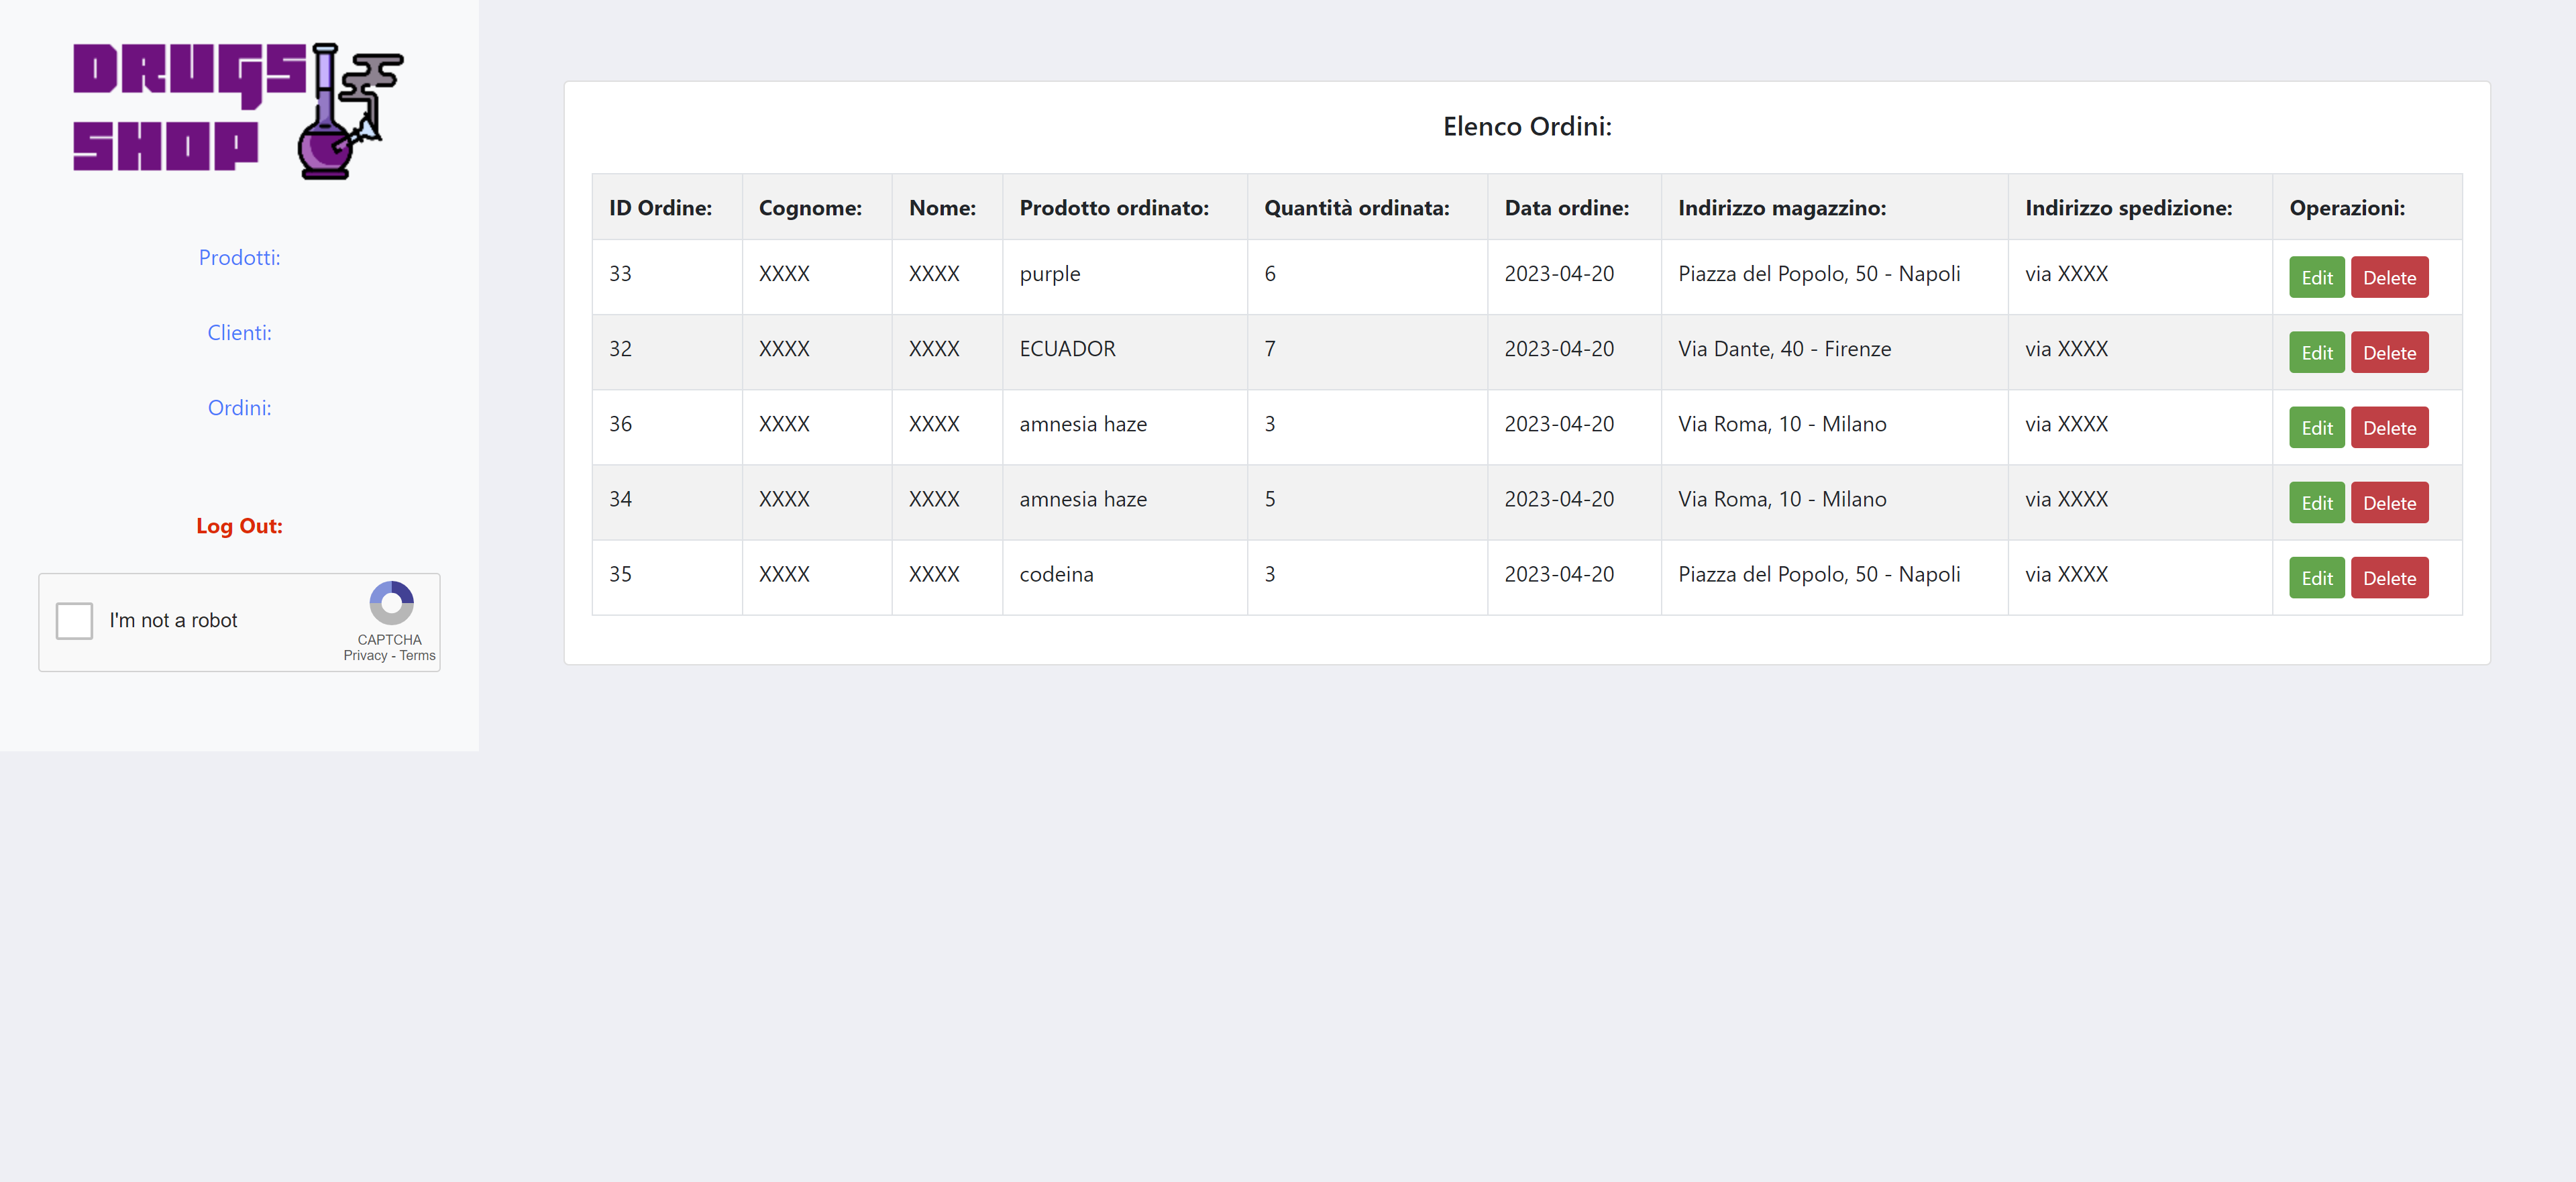Open the reCAPTCHA Privacy link
This screenshot has width=2576, height=1182.
click(x=365, y=656)
